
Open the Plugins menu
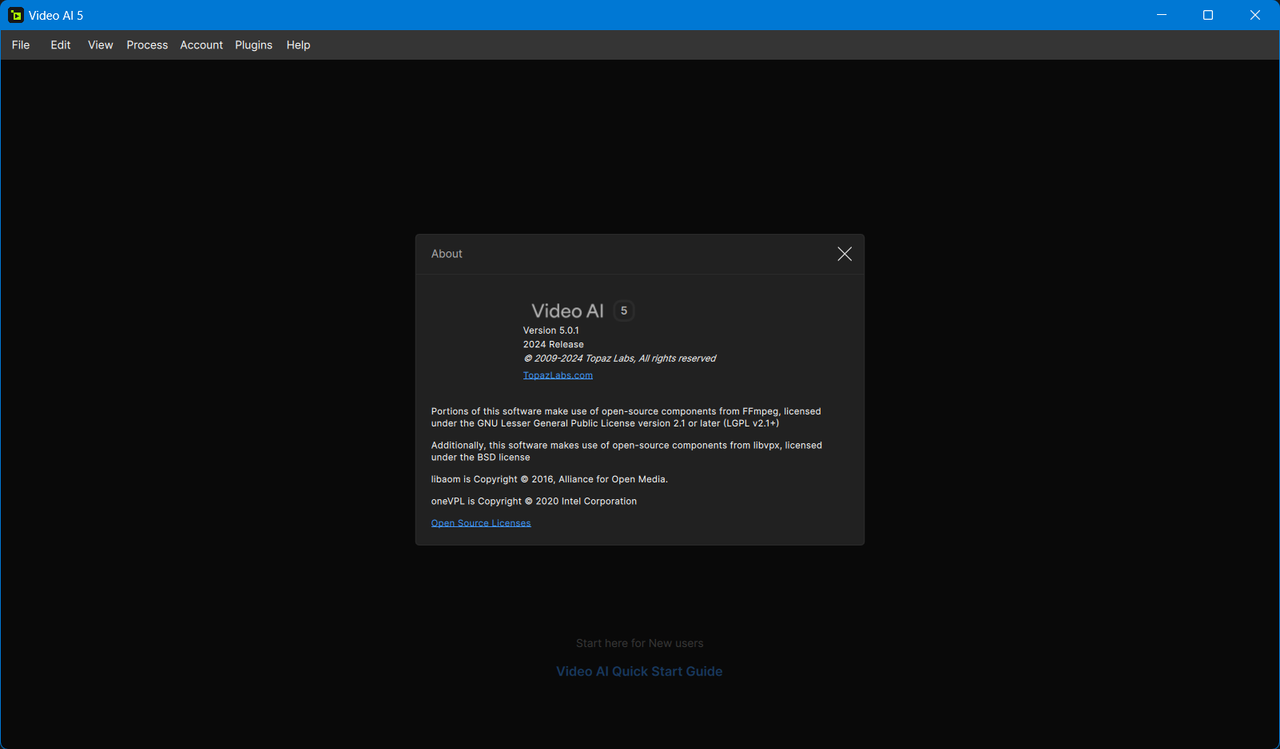point(253,44)
